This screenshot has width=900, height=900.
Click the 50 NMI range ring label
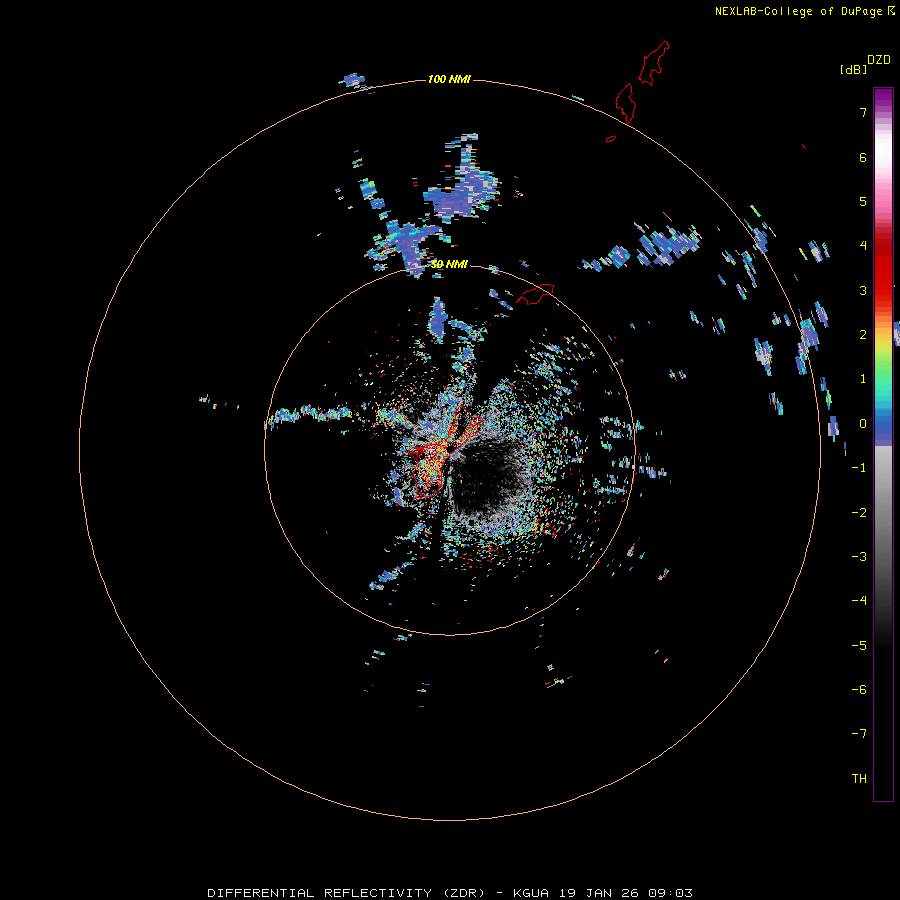point(449,264)
